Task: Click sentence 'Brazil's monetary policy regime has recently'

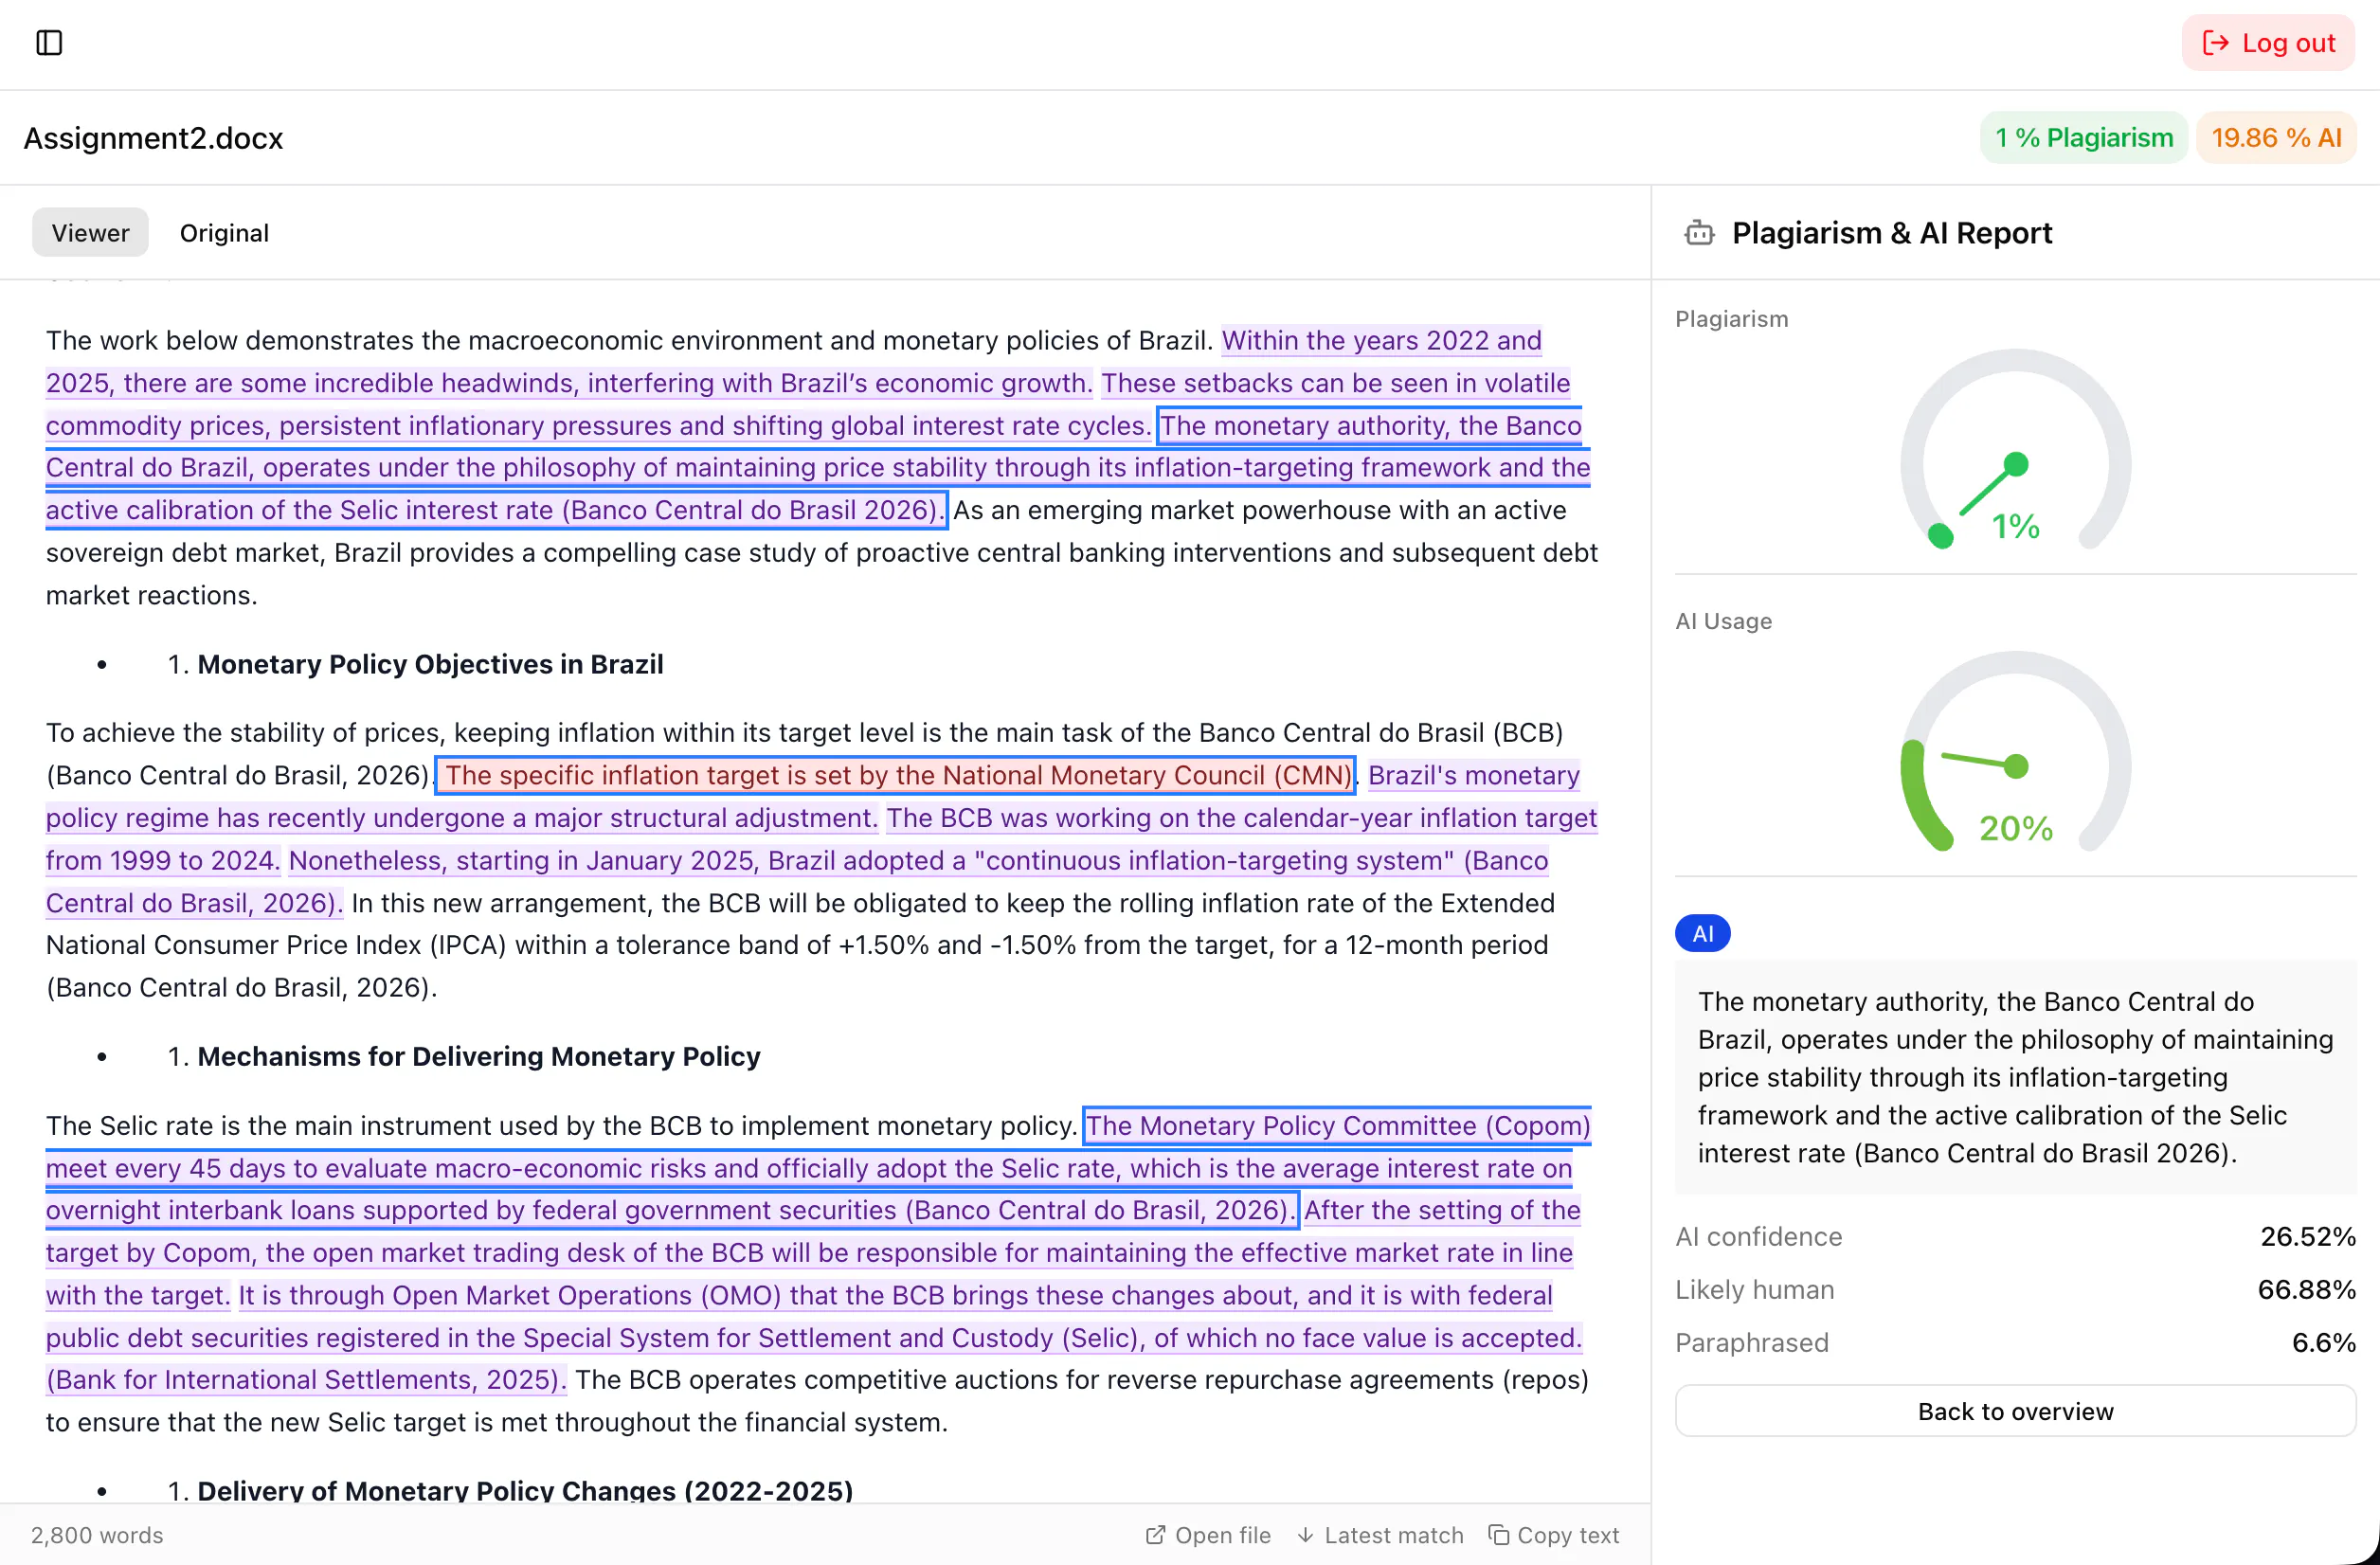Action: [1473, 776]
